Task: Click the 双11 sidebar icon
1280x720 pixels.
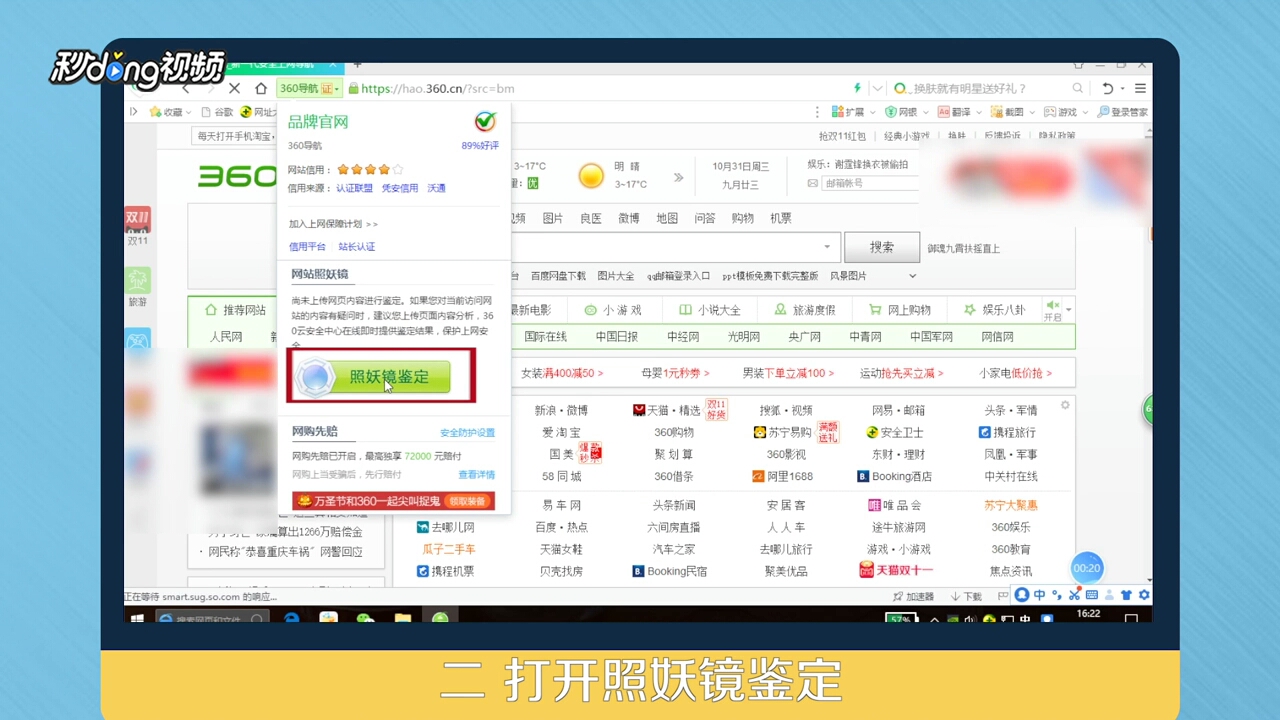Action: coord(137,227)
